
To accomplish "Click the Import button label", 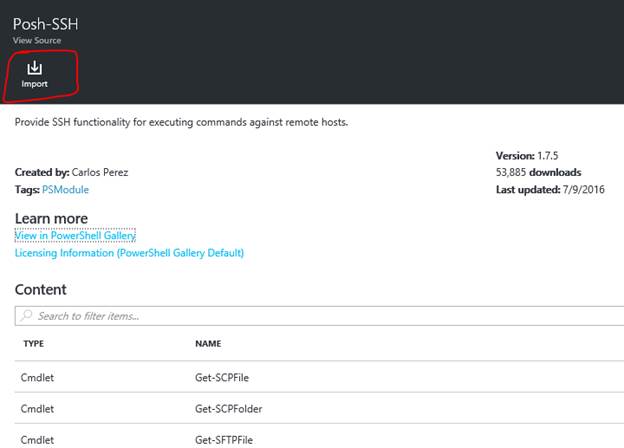I will point(35,84).
